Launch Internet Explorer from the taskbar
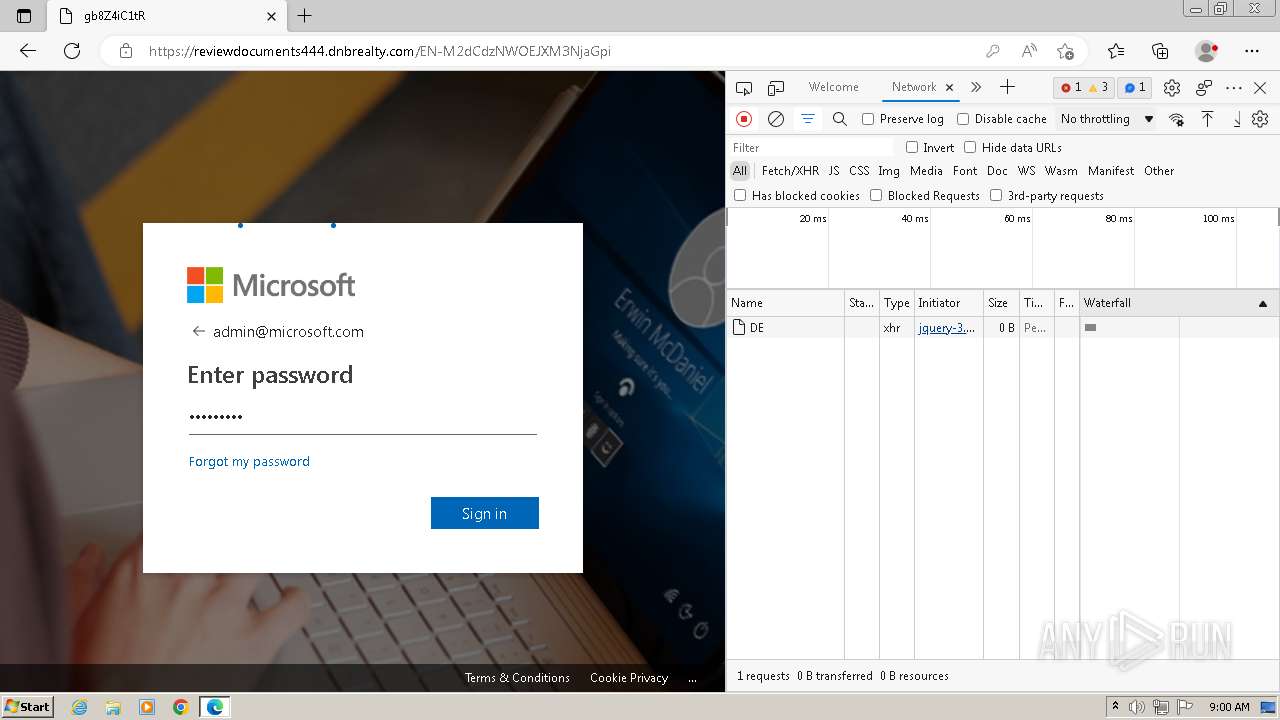 (80, 707)
